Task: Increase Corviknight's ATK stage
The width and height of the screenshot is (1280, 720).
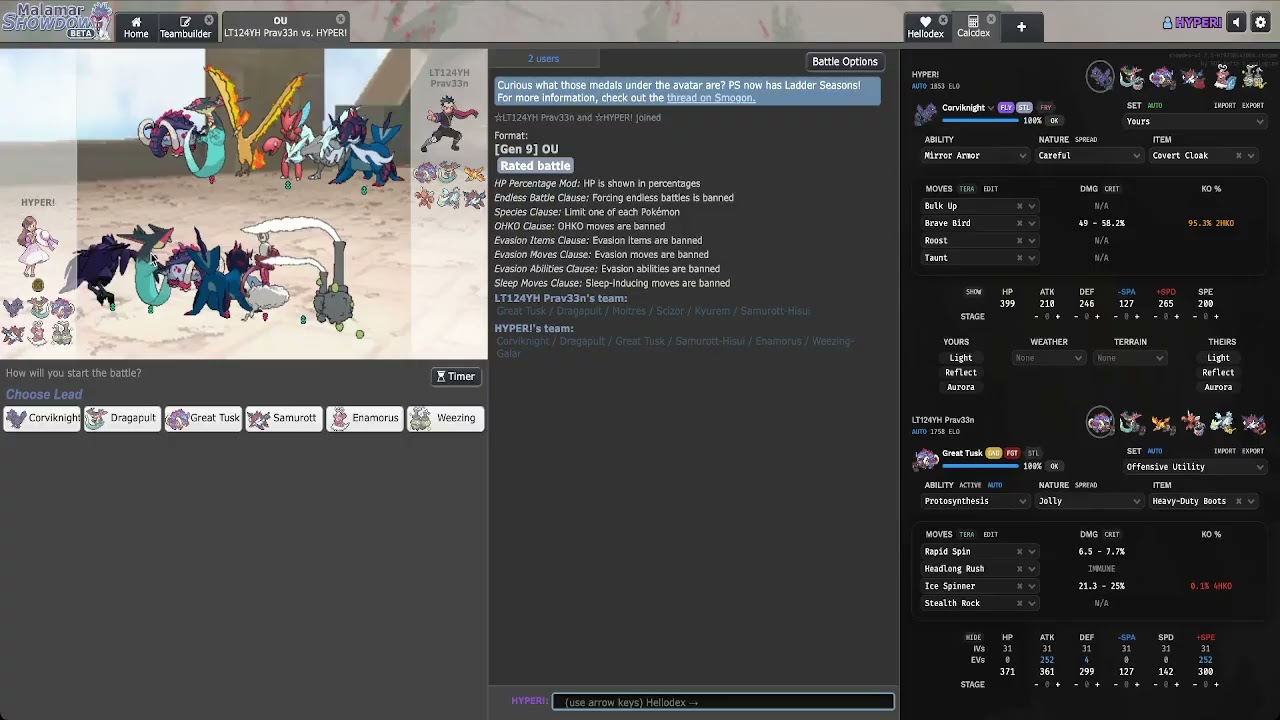Action: (1057, 317)
